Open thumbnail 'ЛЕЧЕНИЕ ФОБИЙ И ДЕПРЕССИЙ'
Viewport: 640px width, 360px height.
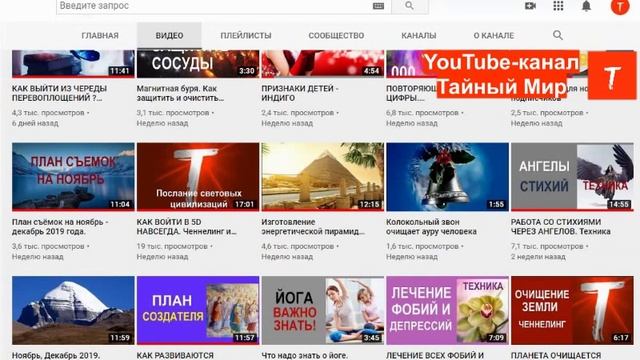(x=447, y=310)
